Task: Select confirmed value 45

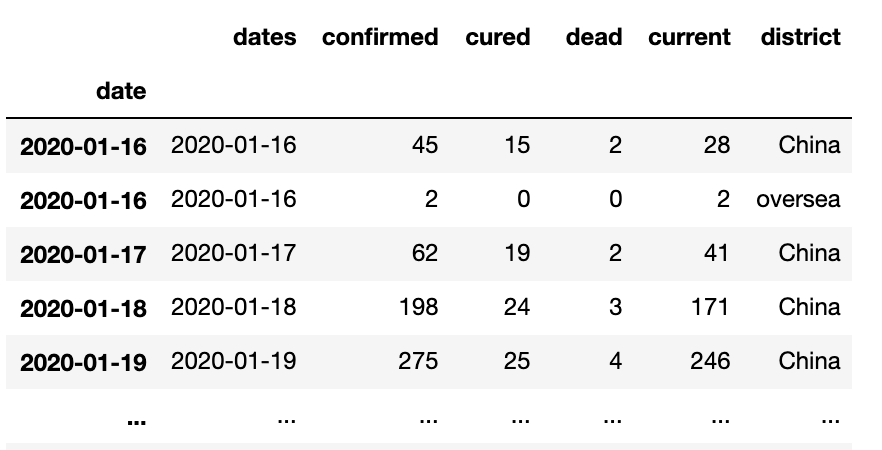Action: click(425, 145)
